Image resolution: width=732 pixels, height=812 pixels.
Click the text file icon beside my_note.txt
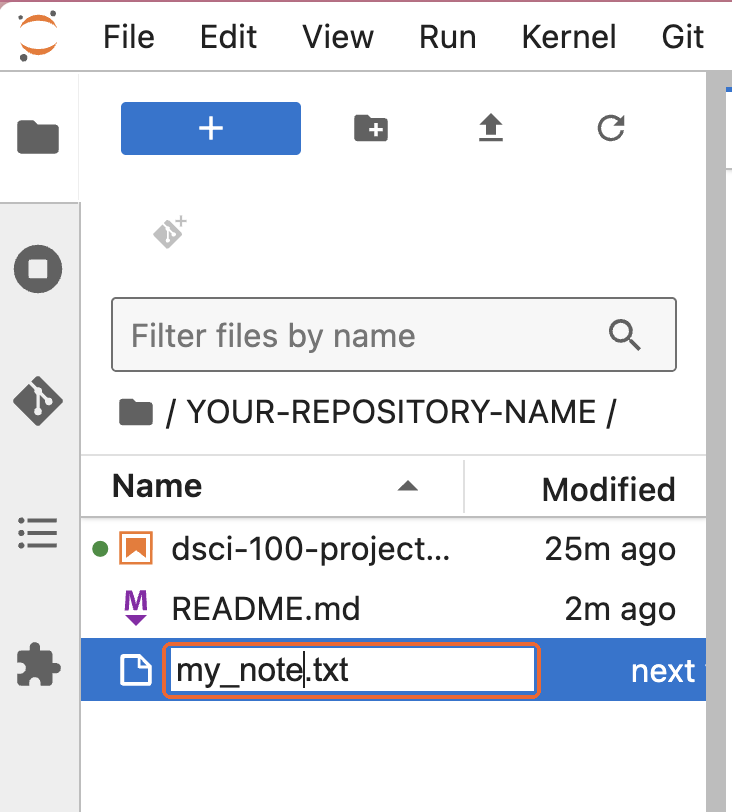[136, 670]
